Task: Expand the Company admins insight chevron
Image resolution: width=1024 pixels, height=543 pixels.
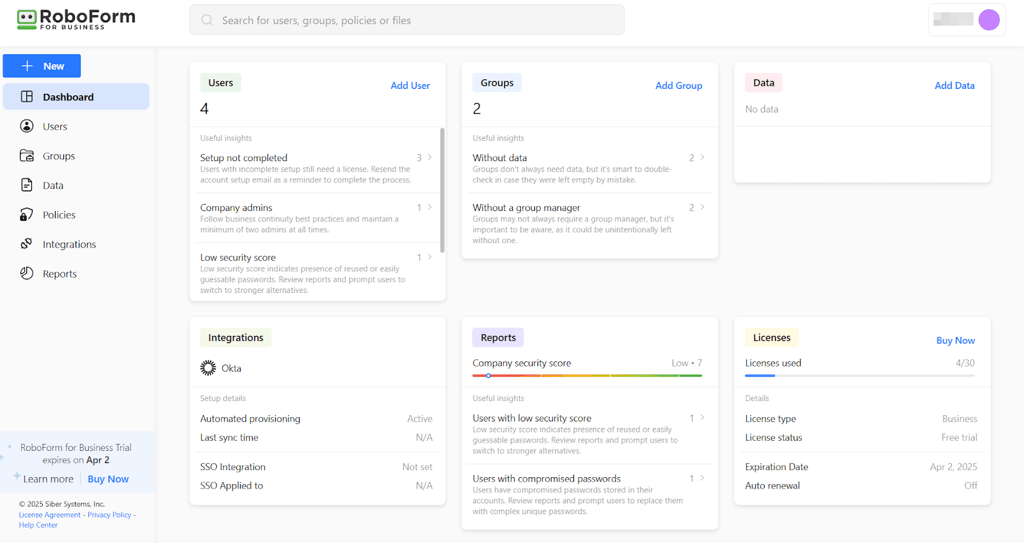Action: click(x=430, y=207)
